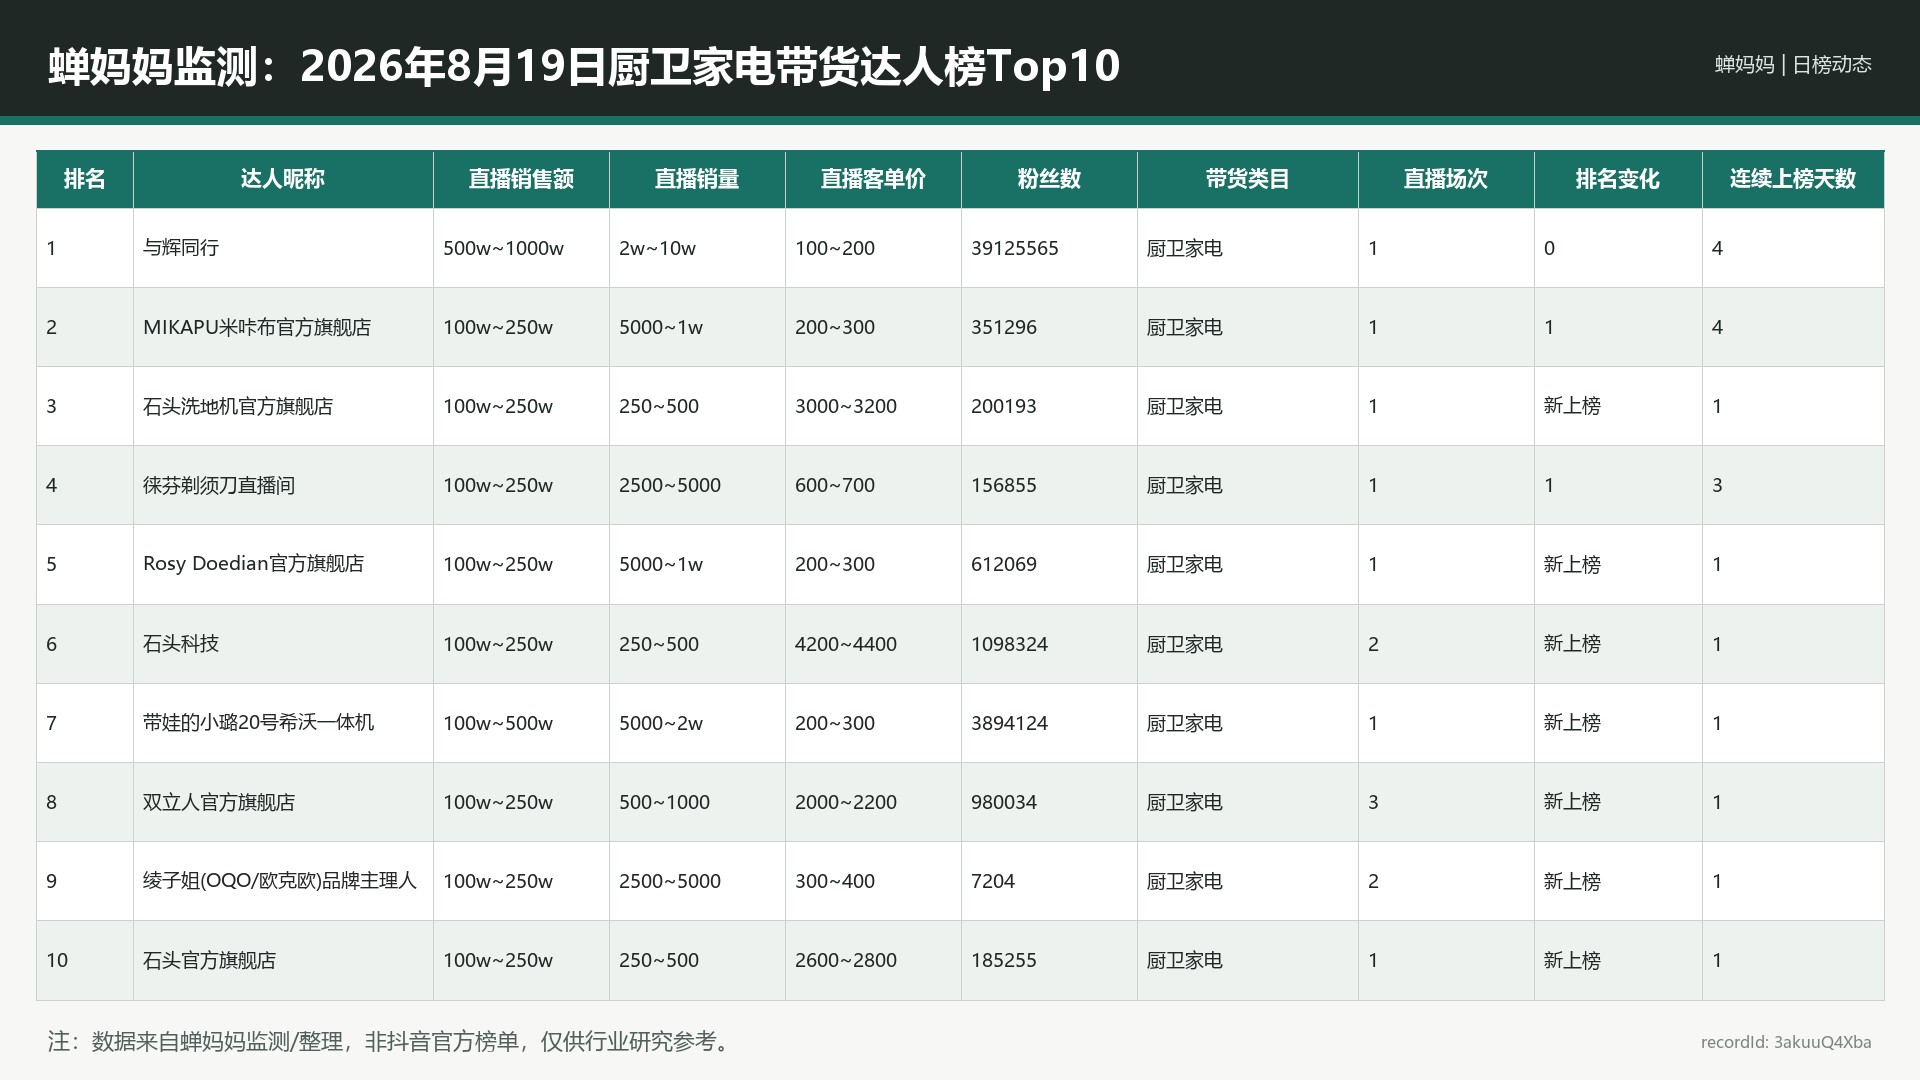This screenshot has height=1080, width=1920.
Task: Click sales volume 5000~2w
Action: click(x=661, y=723)
